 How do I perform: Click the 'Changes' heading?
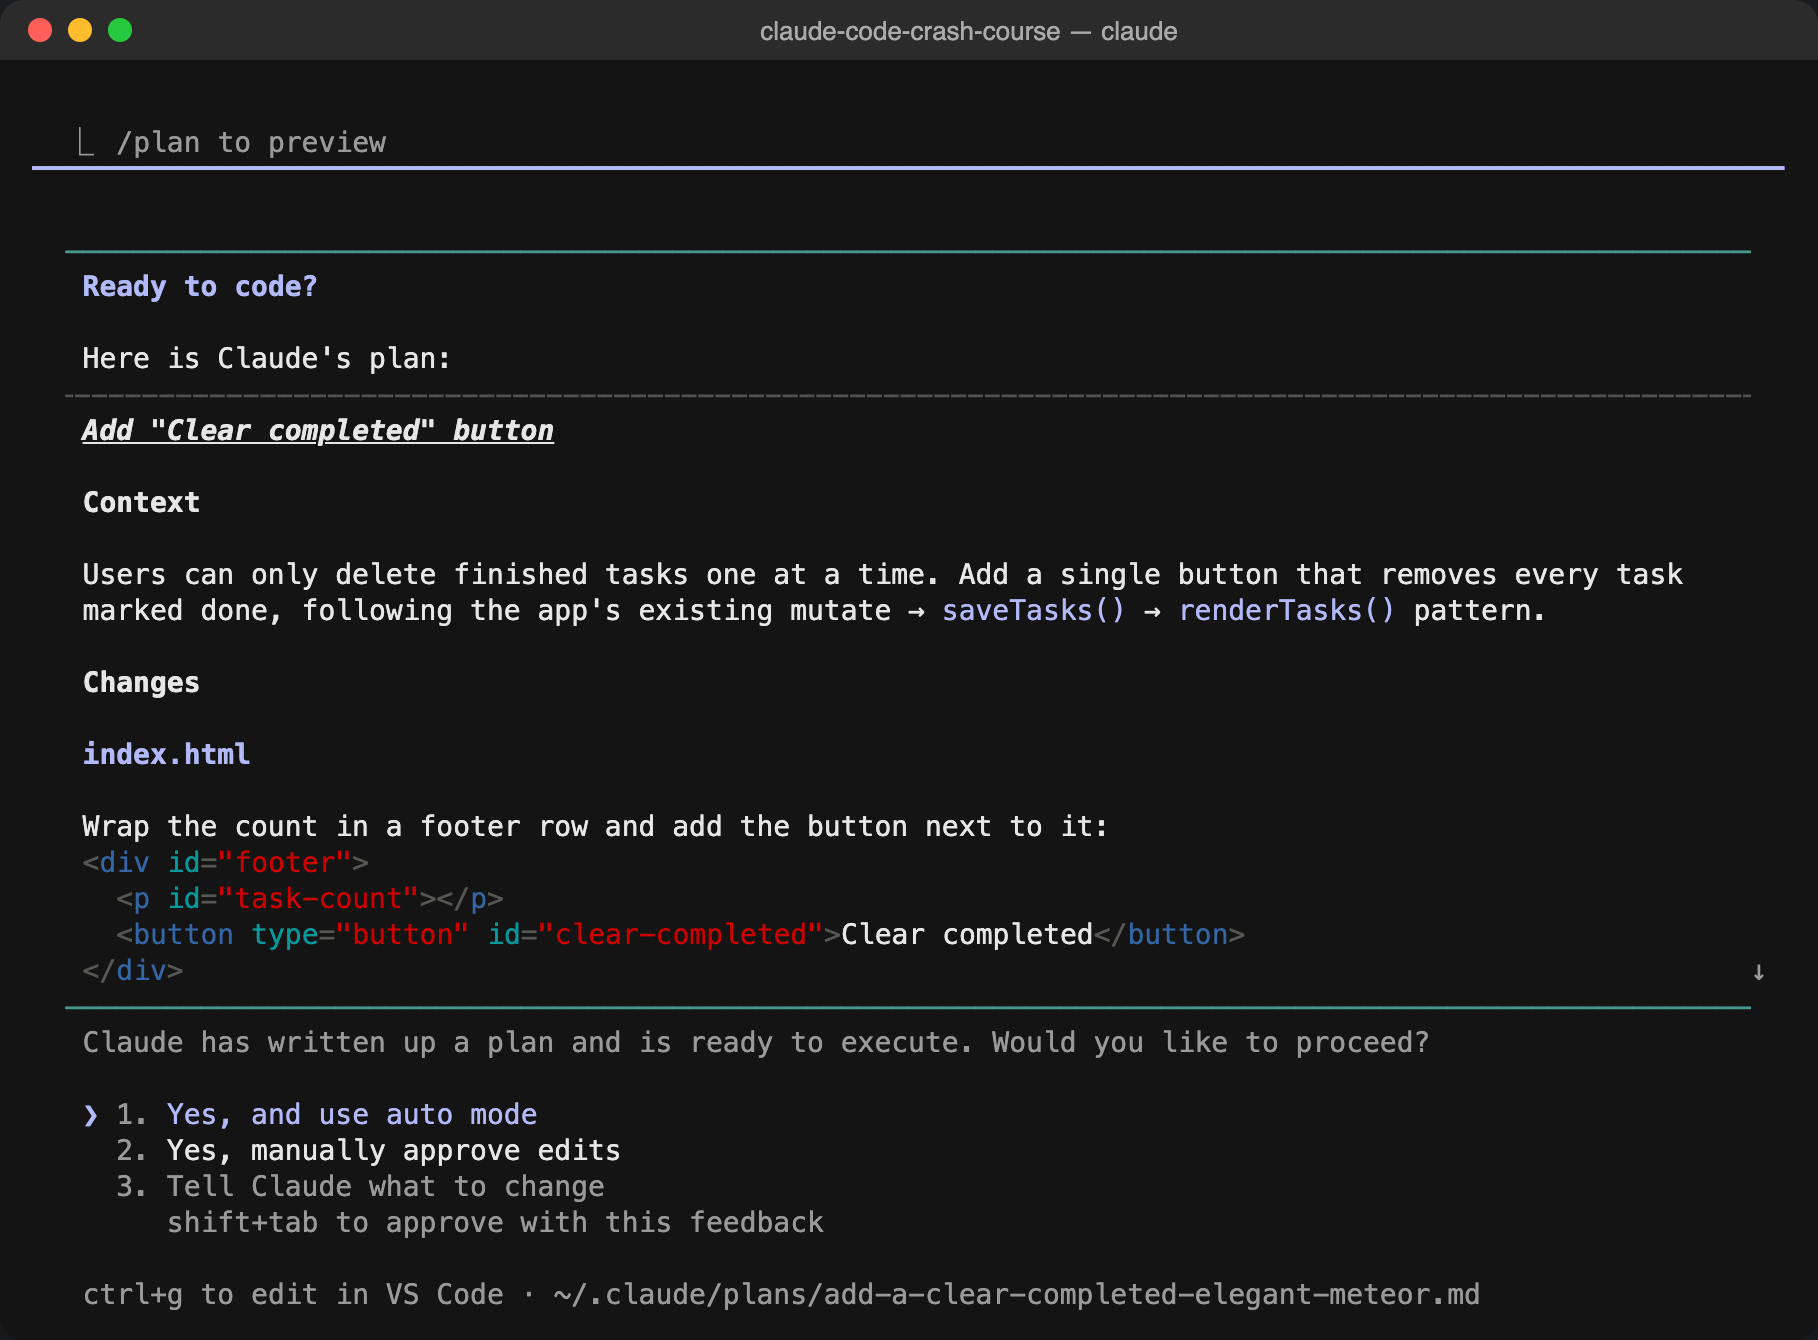click(141, 682)
